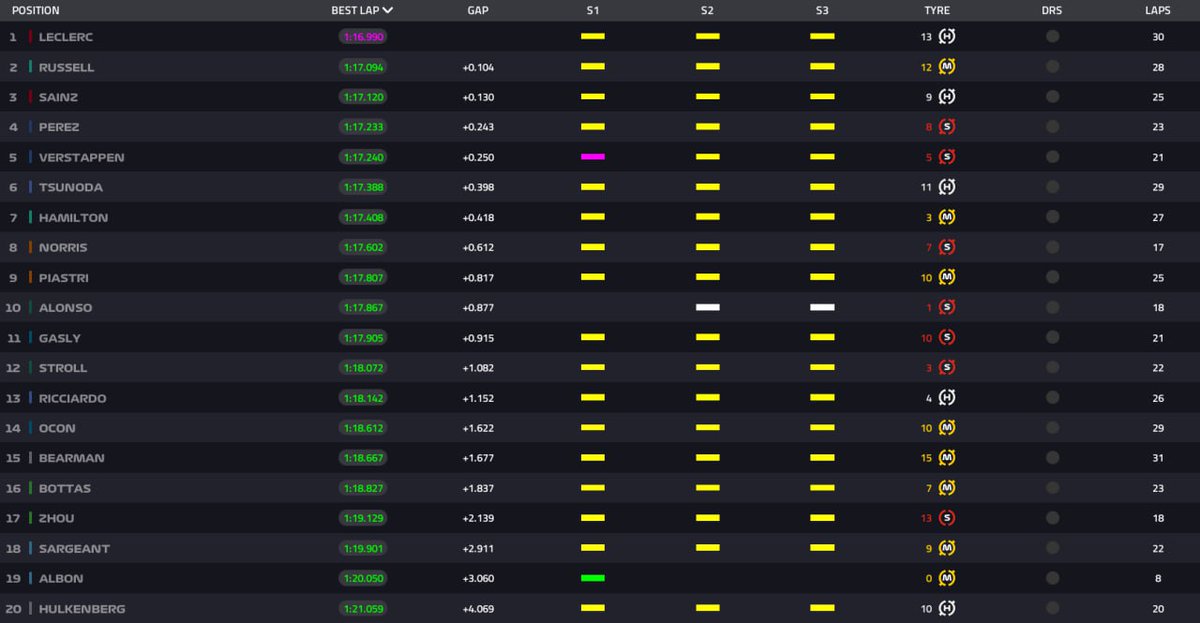Click Alonso's DRS indicator dot

[x=1052, y=307]
